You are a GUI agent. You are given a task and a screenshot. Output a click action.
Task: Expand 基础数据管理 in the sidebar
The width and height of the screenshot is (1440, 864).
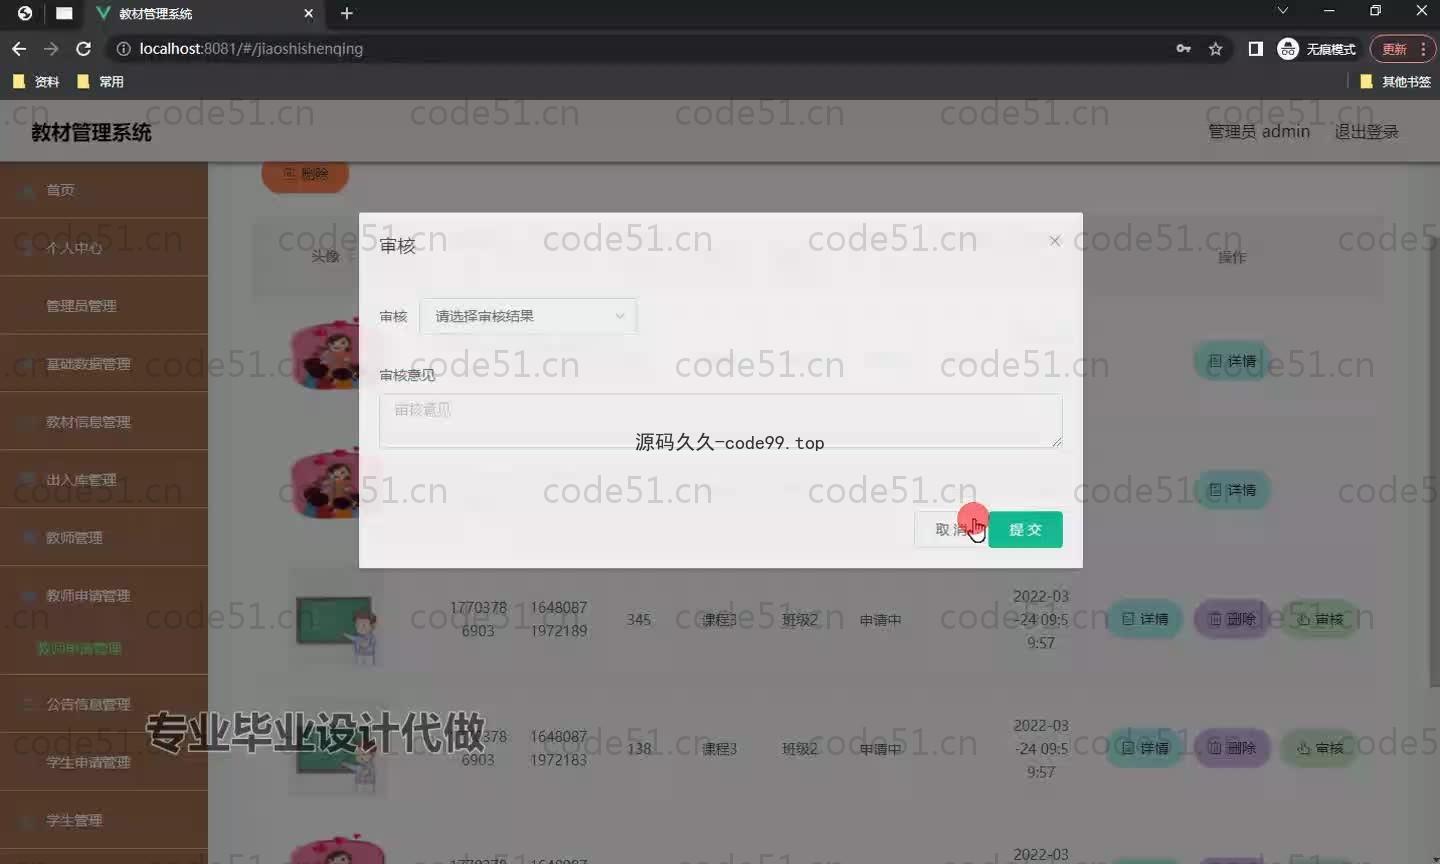coord(104,364)
